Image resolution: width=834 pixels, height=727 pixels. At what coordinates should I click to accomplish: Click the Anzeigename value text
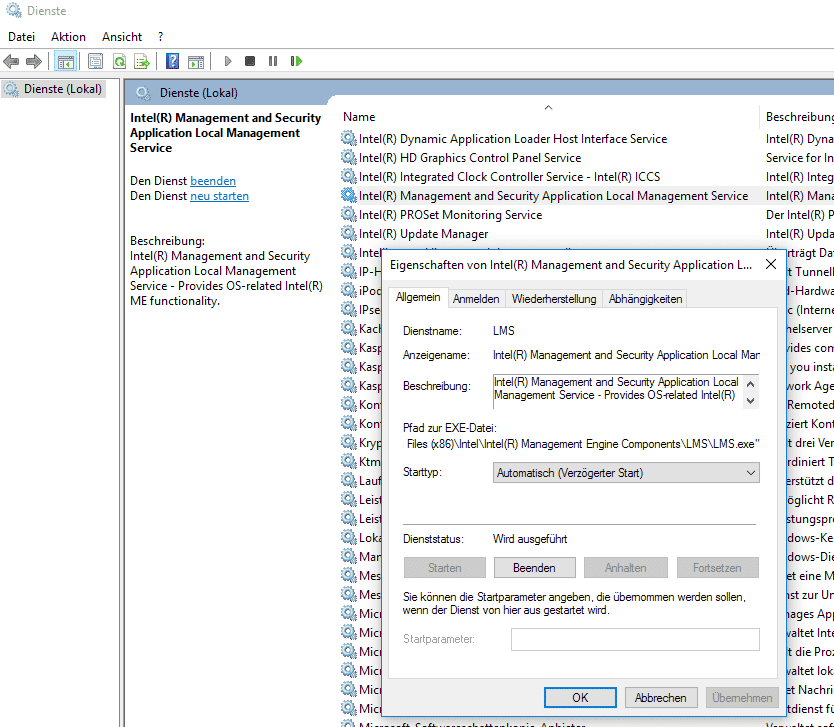point(626,355)
